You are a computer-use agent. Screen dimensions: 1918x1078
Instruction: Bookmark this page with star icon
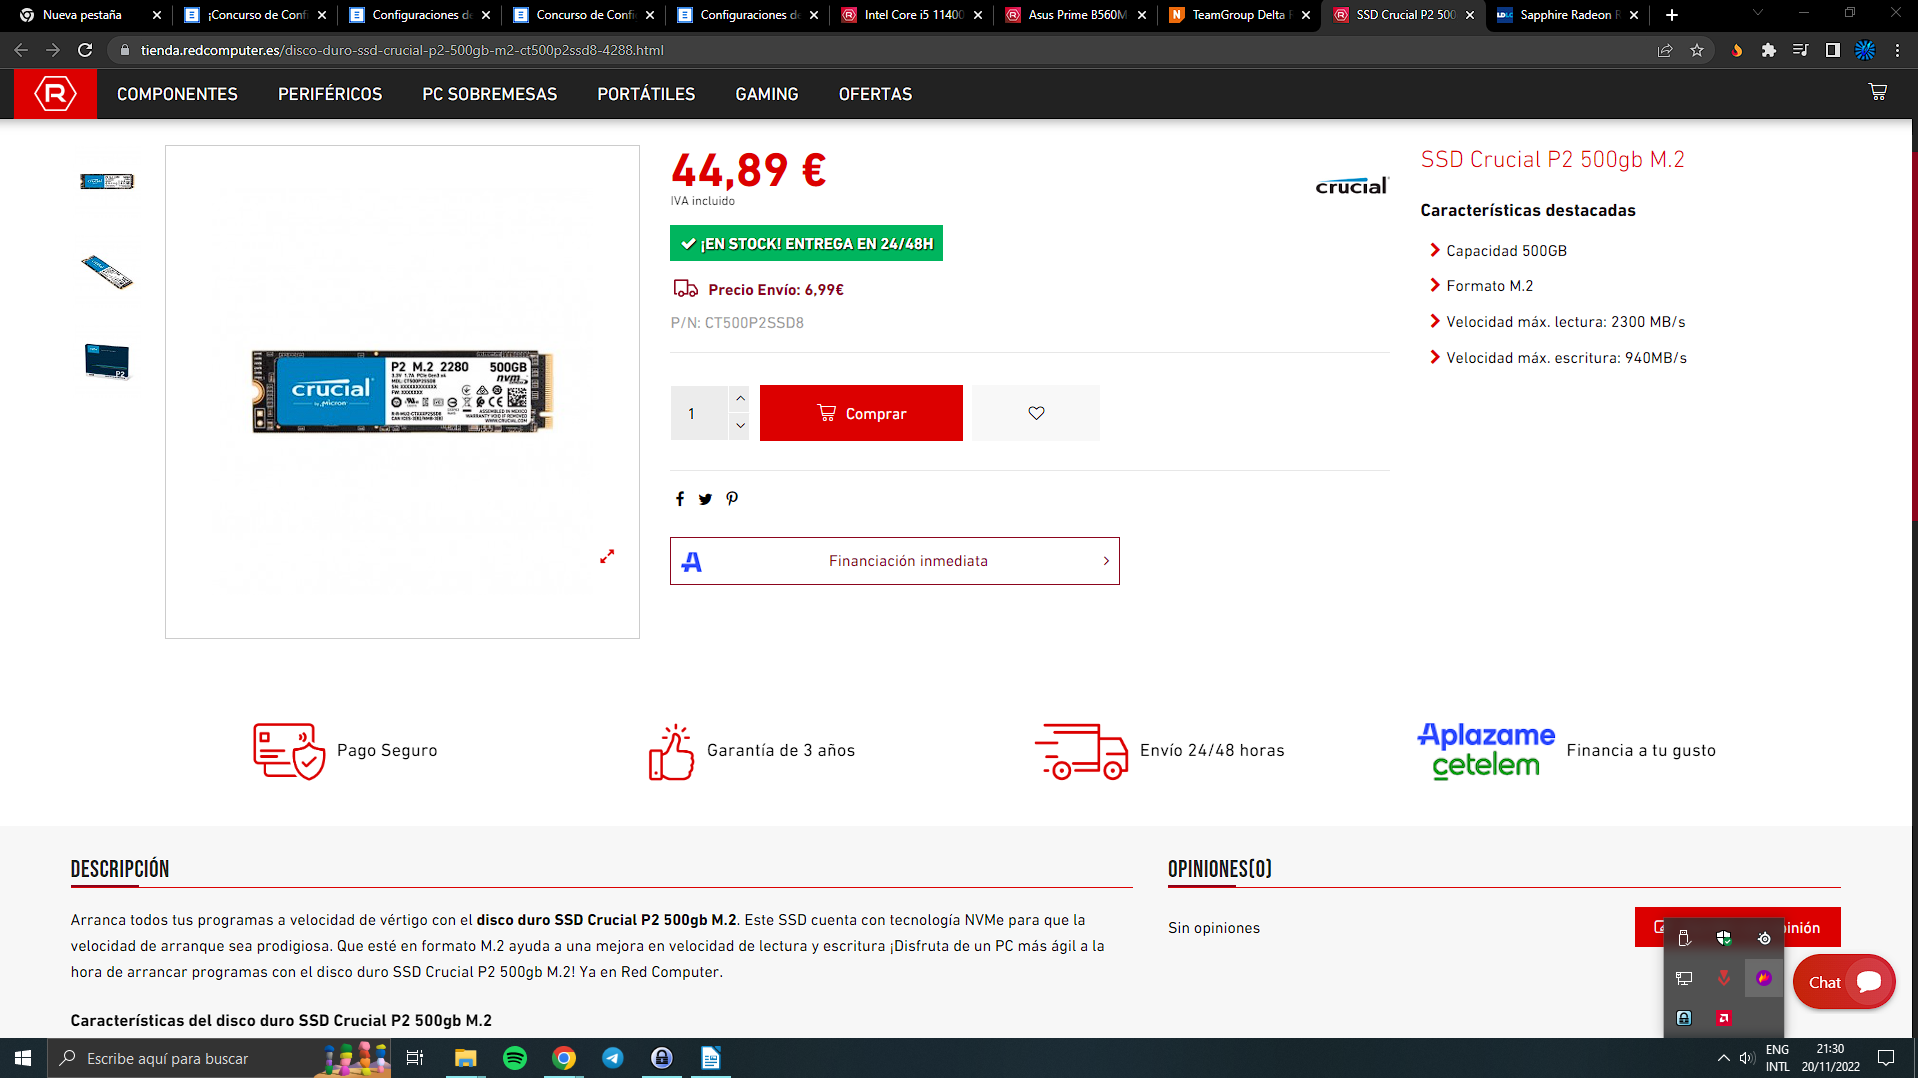pyautogui.click(x=1697, y=50)
